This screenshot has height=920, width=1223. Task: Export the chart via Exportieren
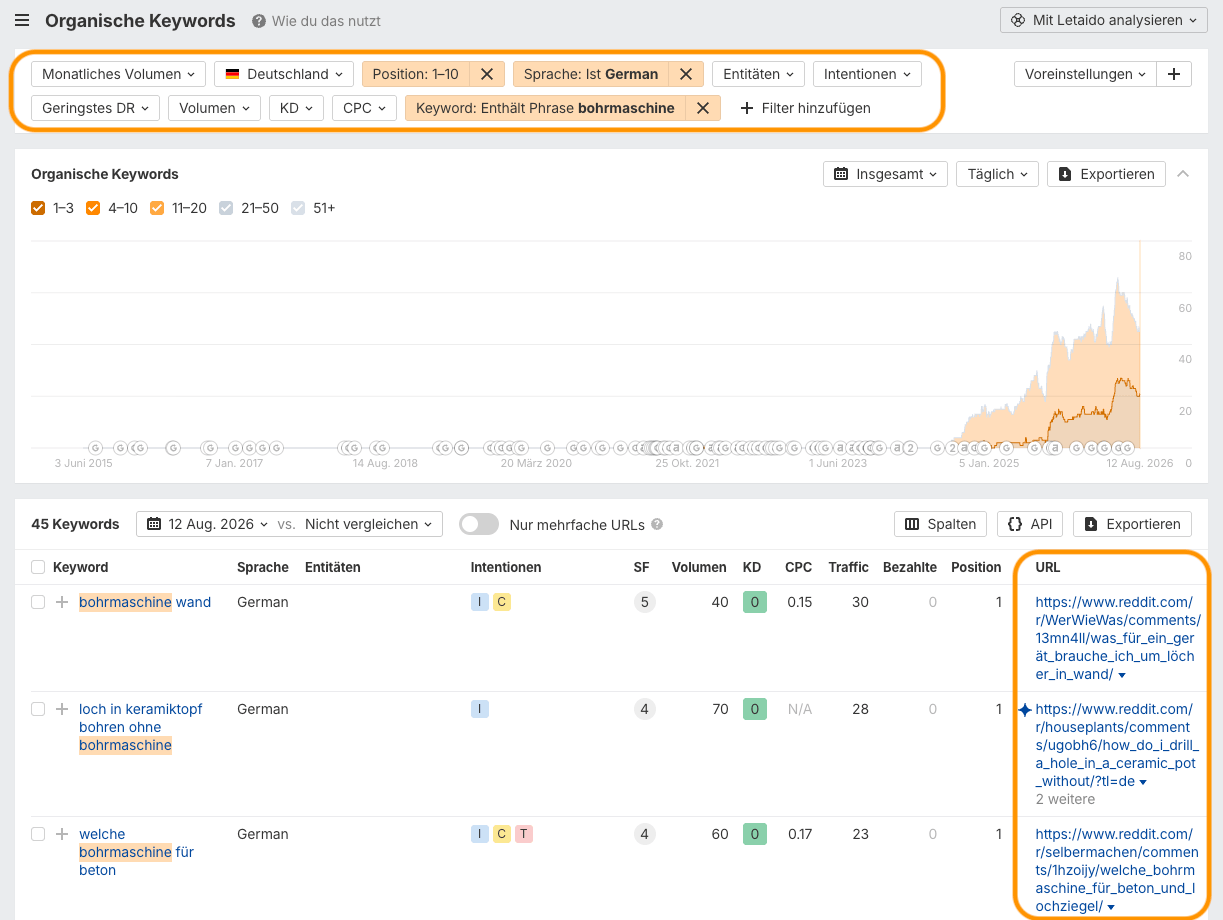[x=1107, y=174]
